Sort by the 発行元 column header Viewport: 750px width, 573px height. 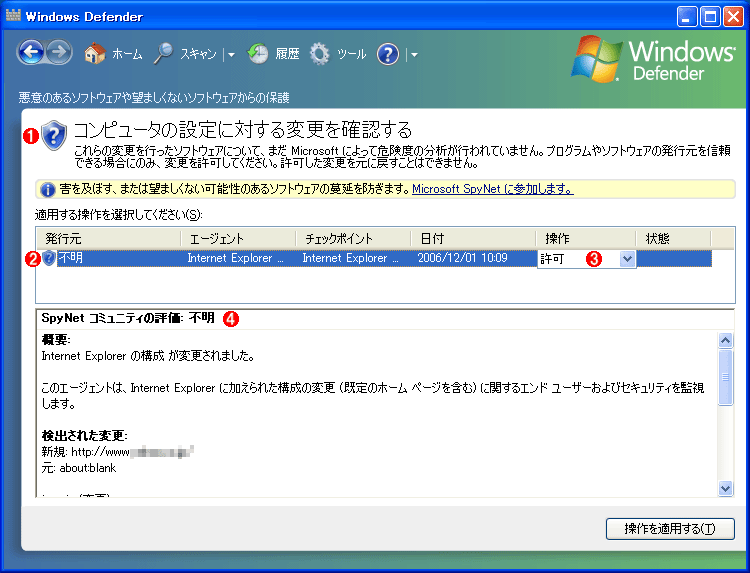click(109, 238)
